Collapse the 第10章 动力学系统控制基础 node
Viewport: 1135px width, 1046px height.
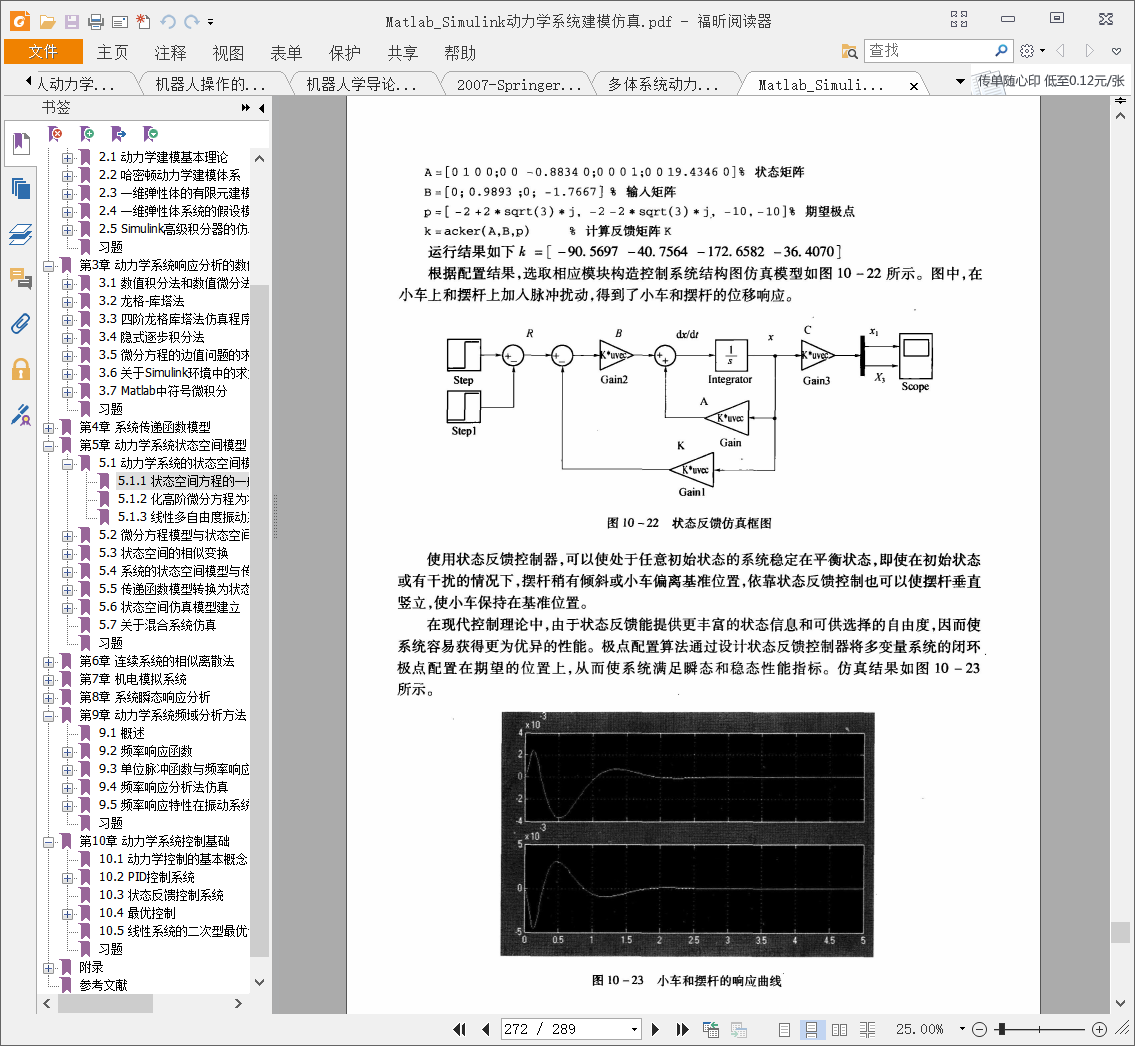[x=48, y=842]
